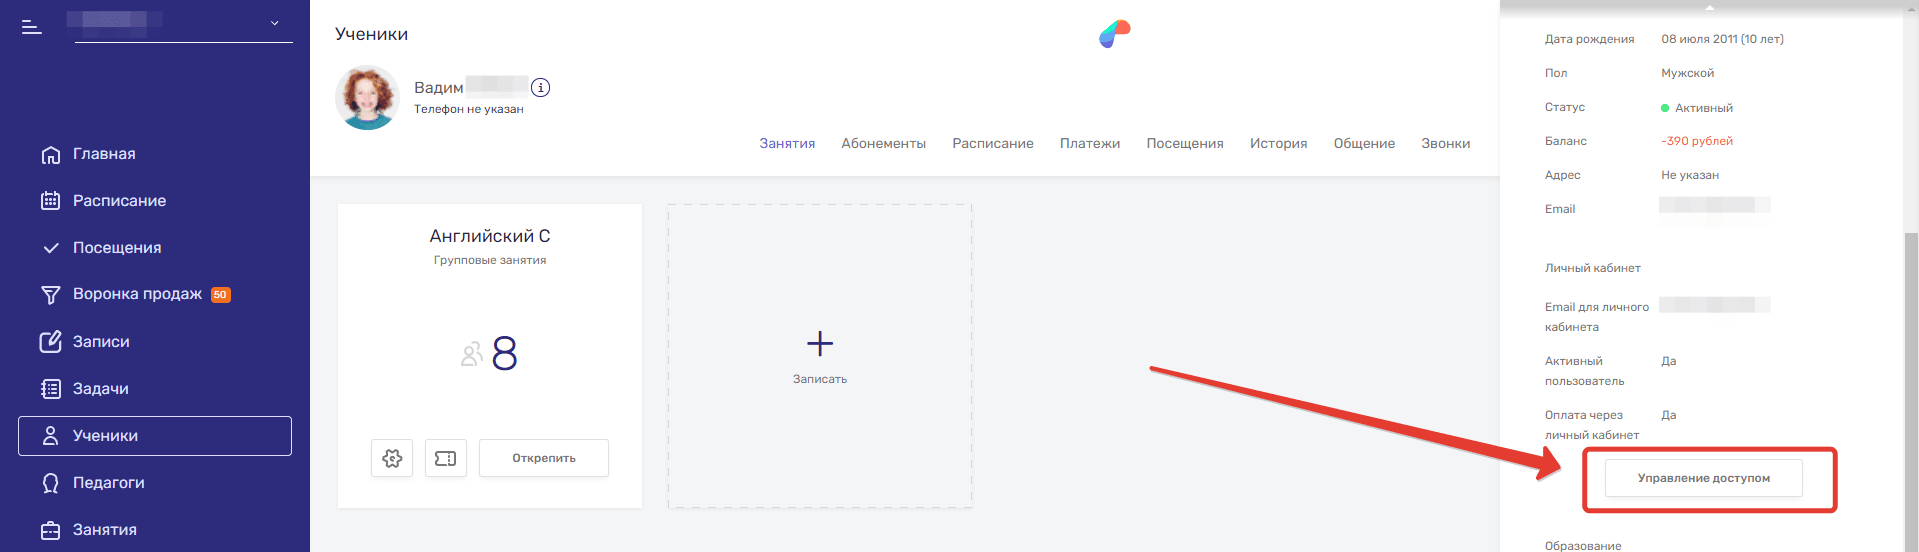Click the ticket icon on Английский С card

click(446, 458)
